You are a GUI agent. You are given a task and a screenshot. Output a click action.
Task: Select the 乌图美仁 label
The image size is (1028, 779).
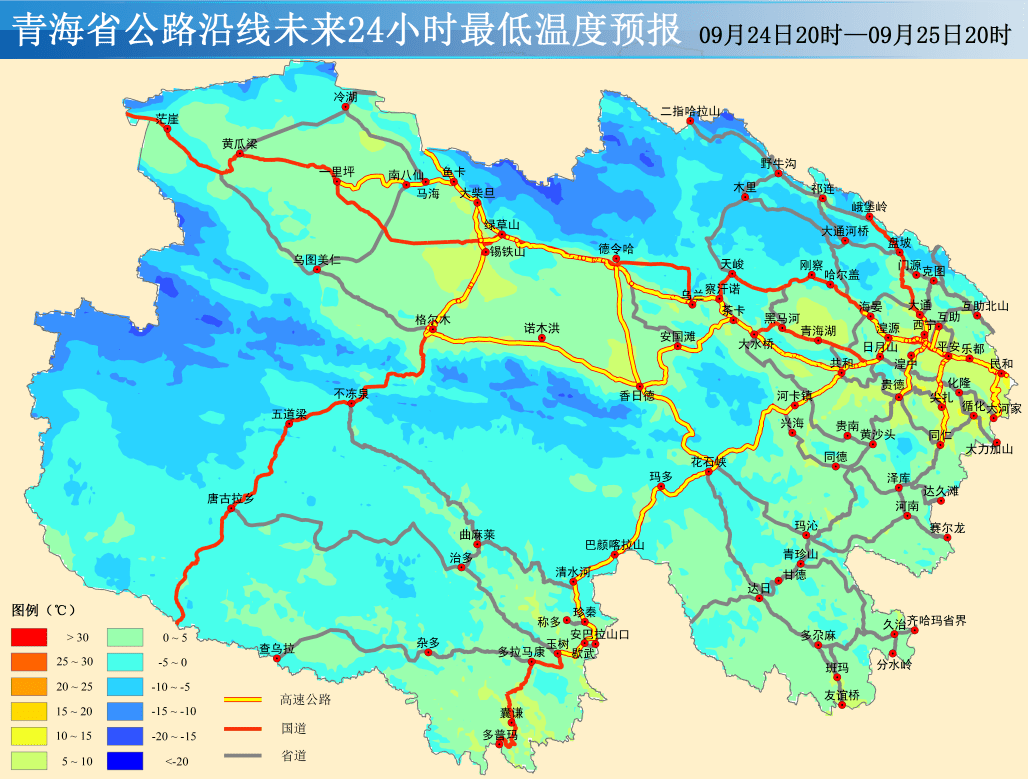[317, 260]
